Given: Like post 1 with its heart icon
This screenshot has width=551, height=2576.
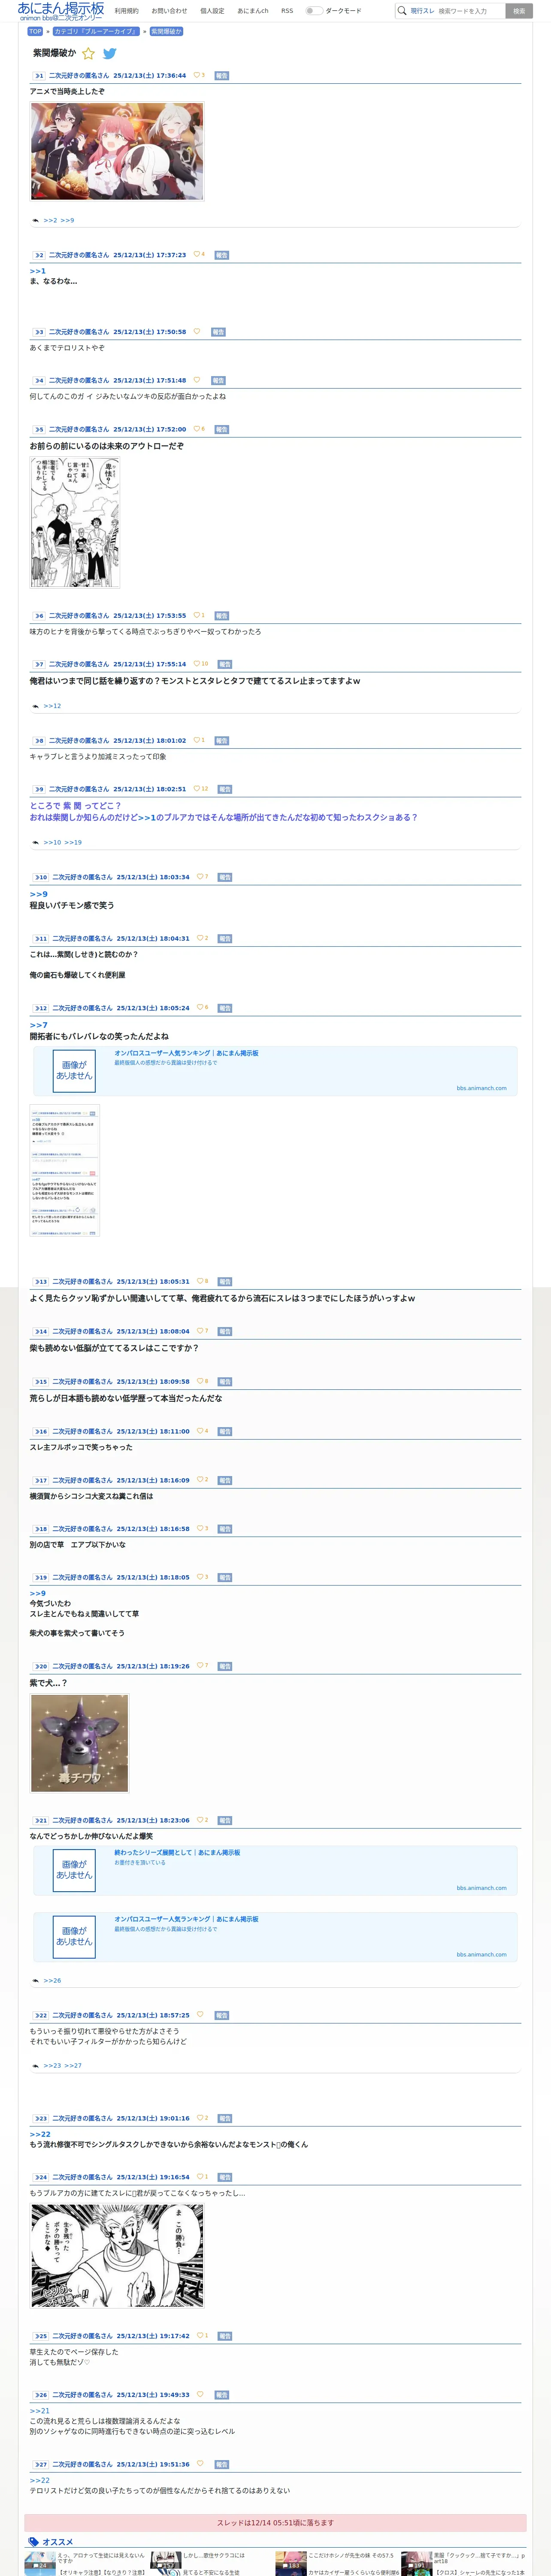Looking at the screenshot, I should click(196, 75).
